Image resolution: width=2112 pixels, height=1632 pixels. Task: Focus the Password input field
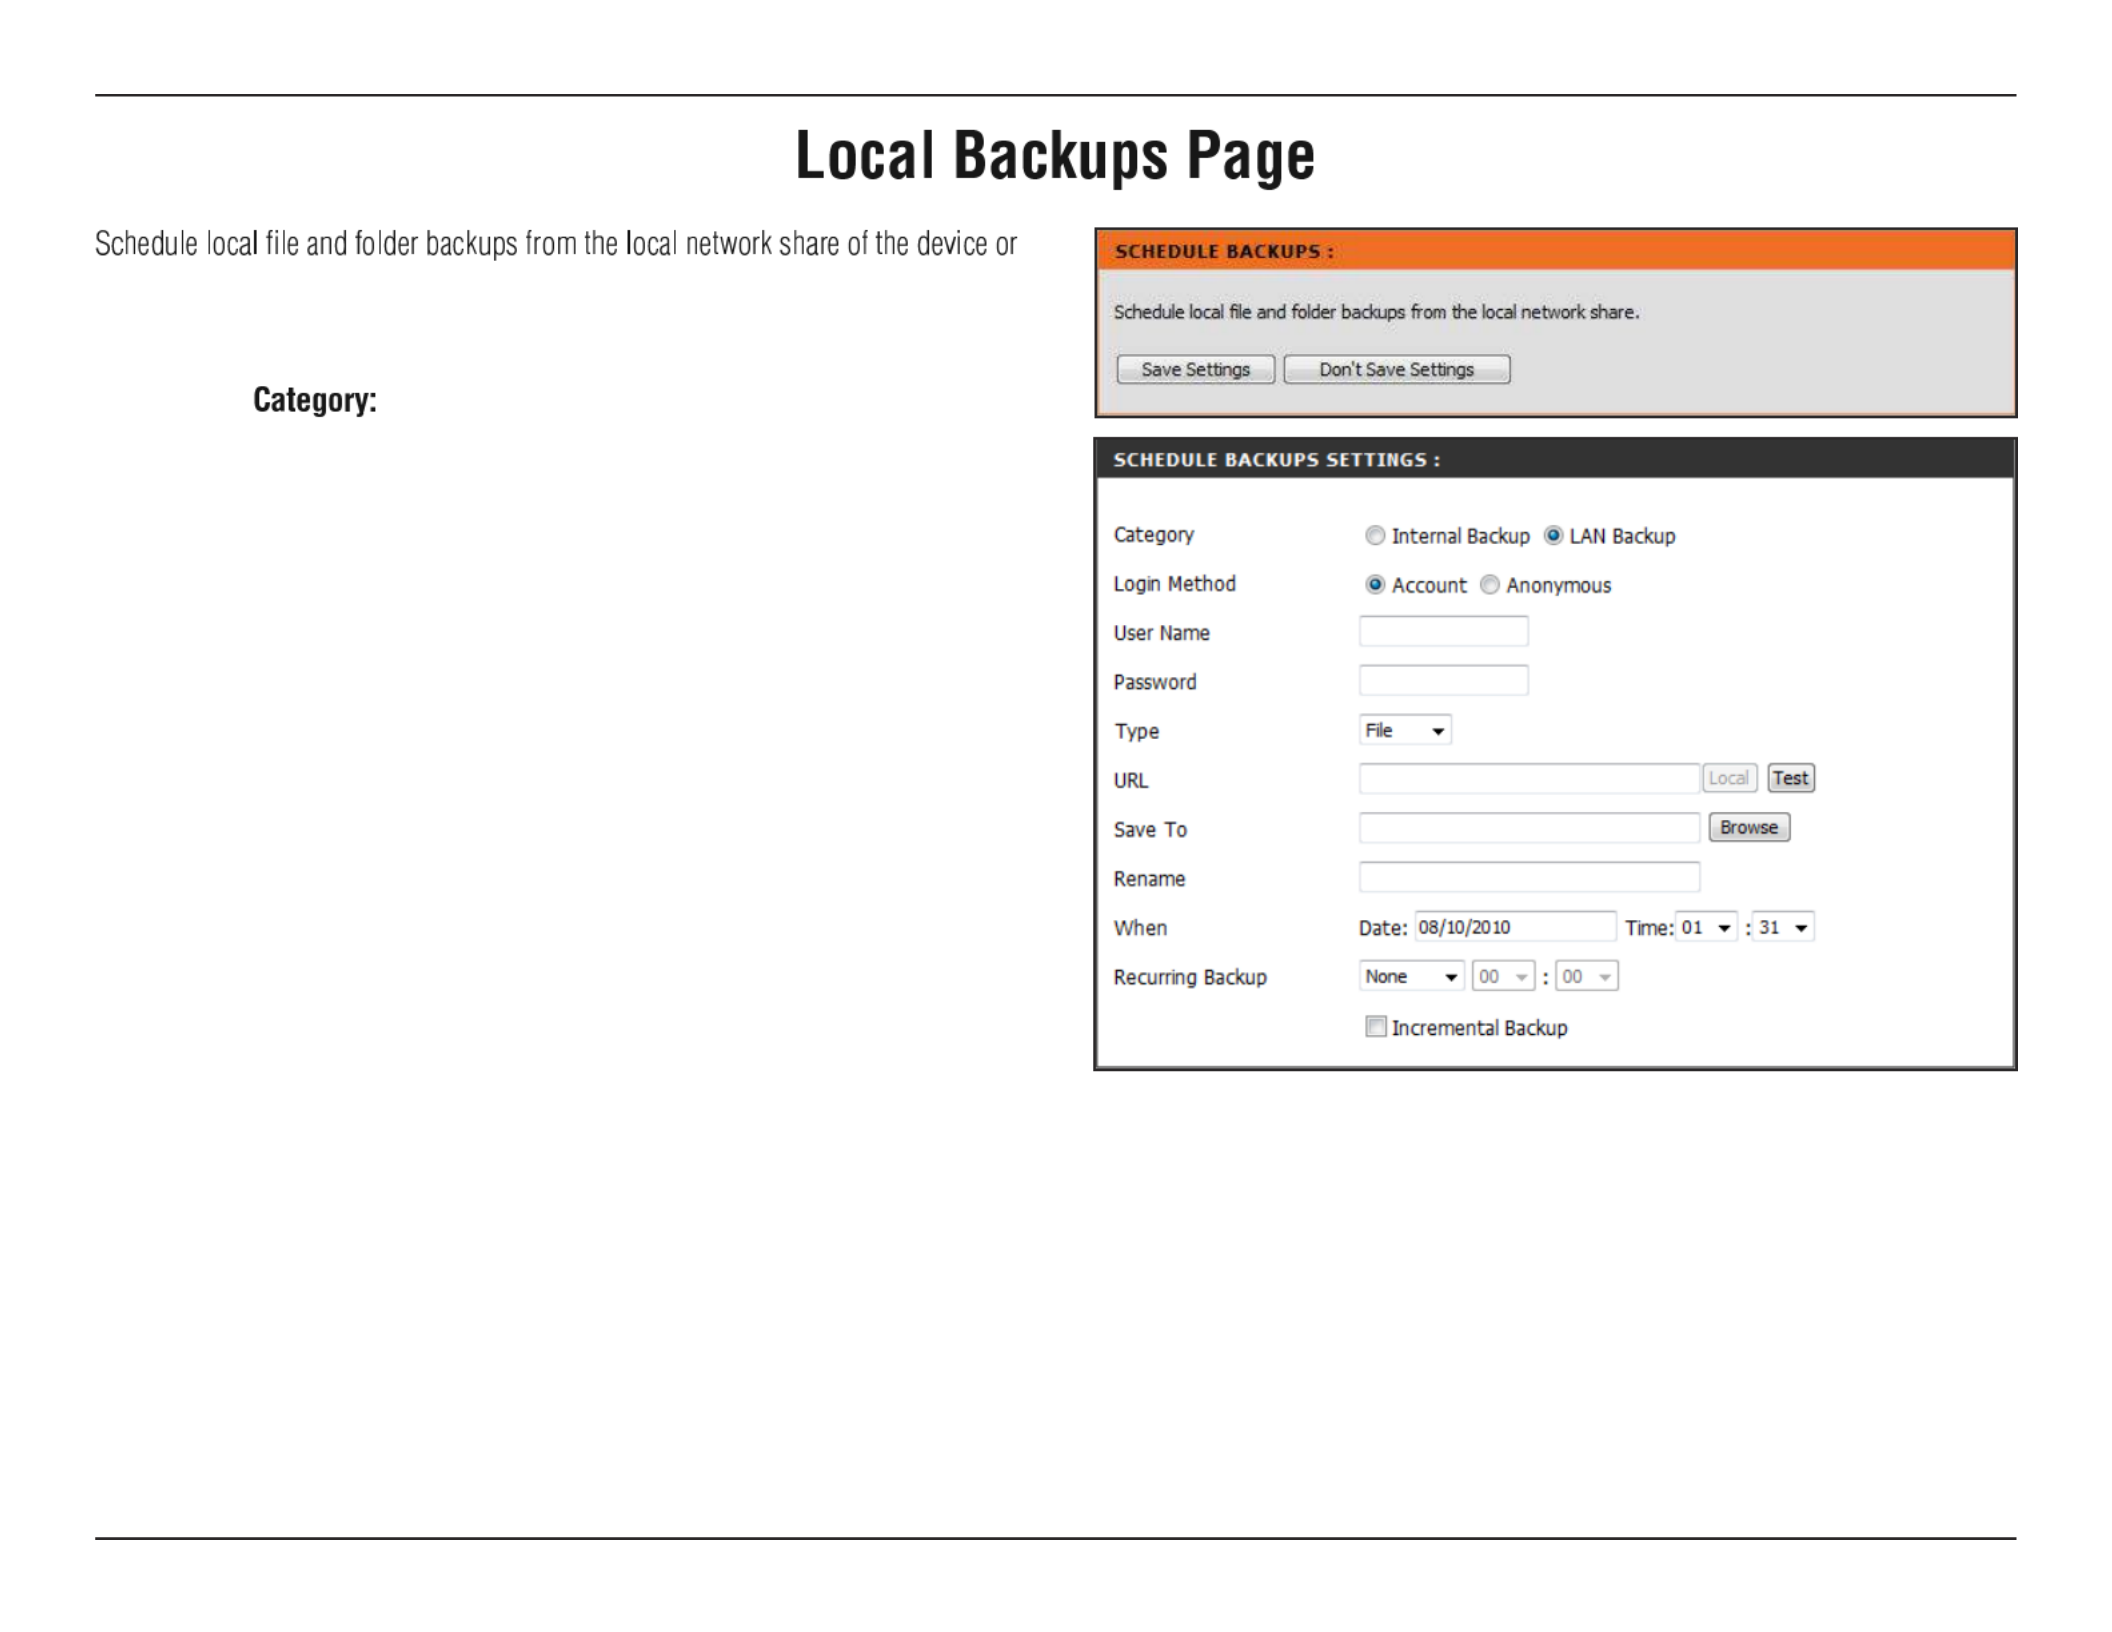point(1443,680)
